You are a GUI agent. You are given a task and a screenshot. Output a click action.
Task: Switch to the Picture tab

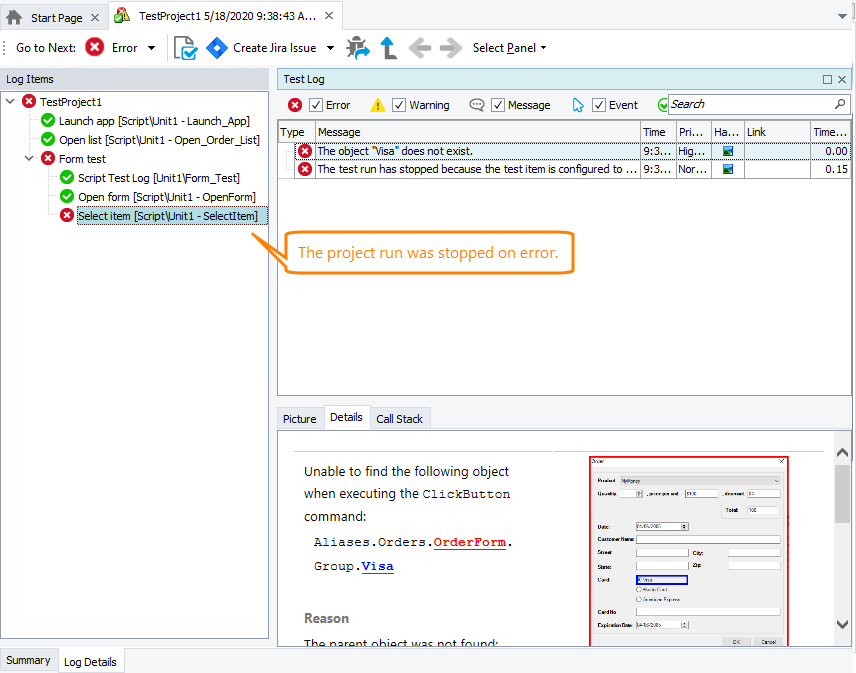tap(299, 419)
